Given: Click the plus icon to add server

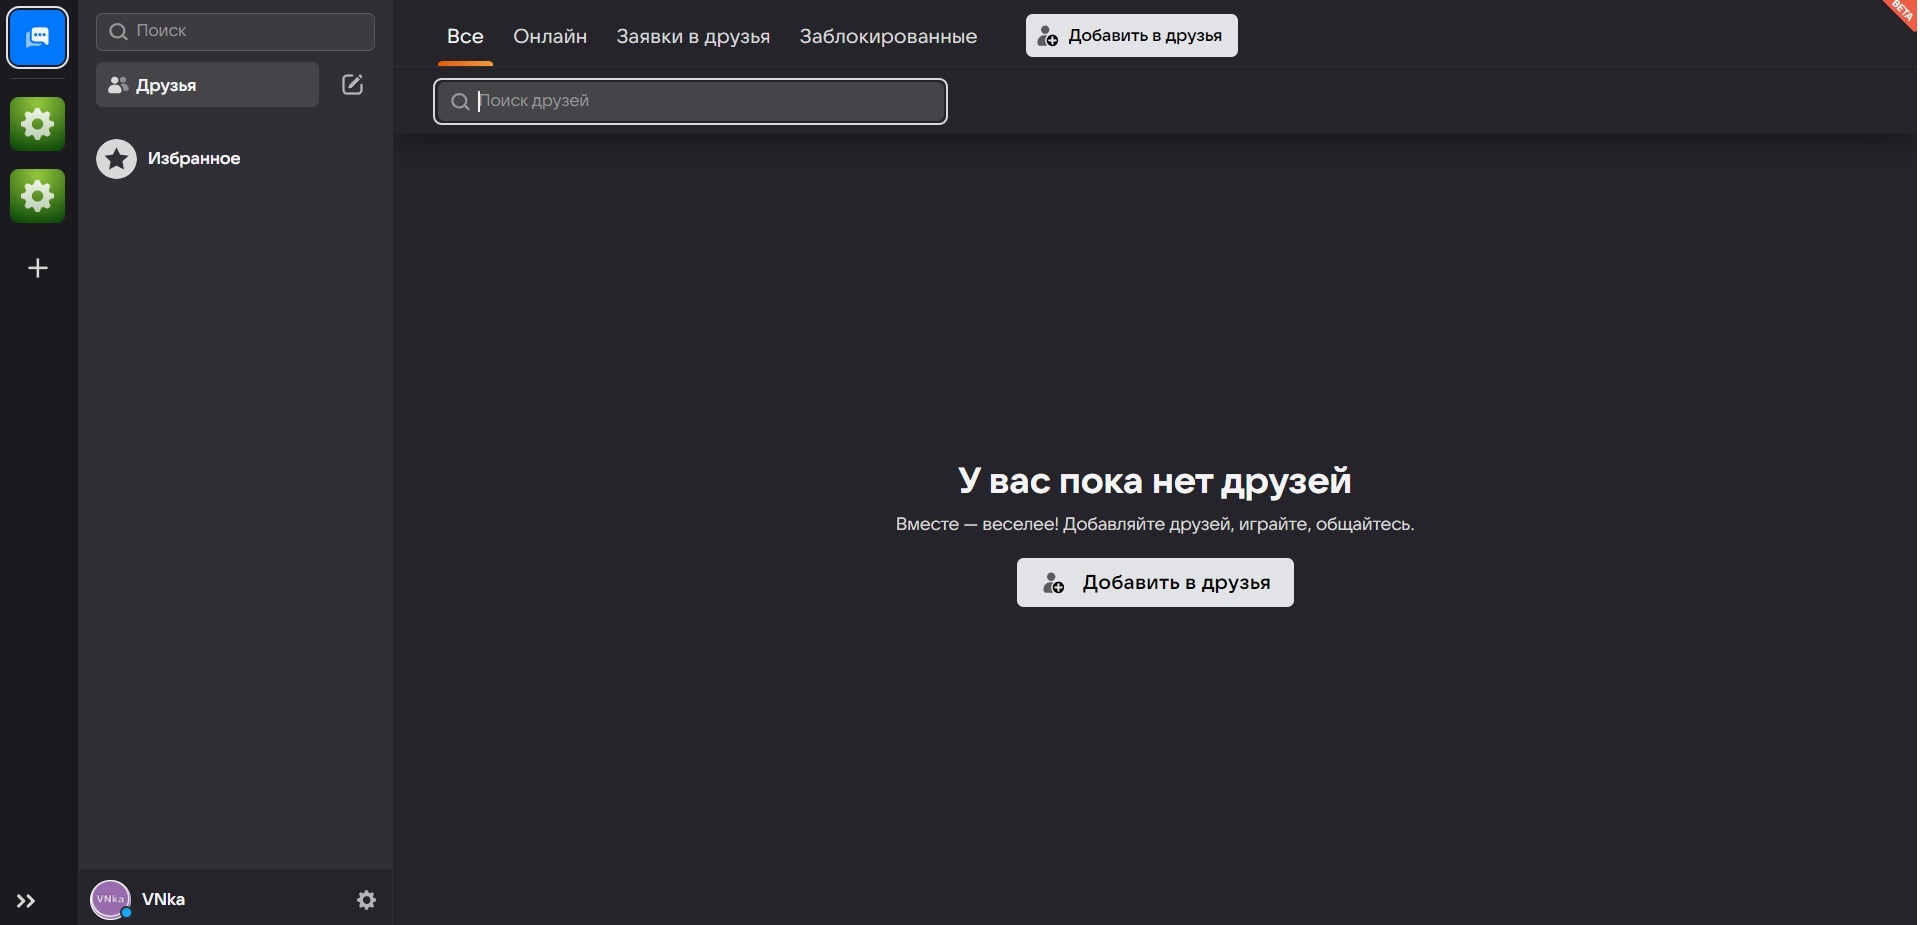Looking at the screenshot, I should (38, 268).
